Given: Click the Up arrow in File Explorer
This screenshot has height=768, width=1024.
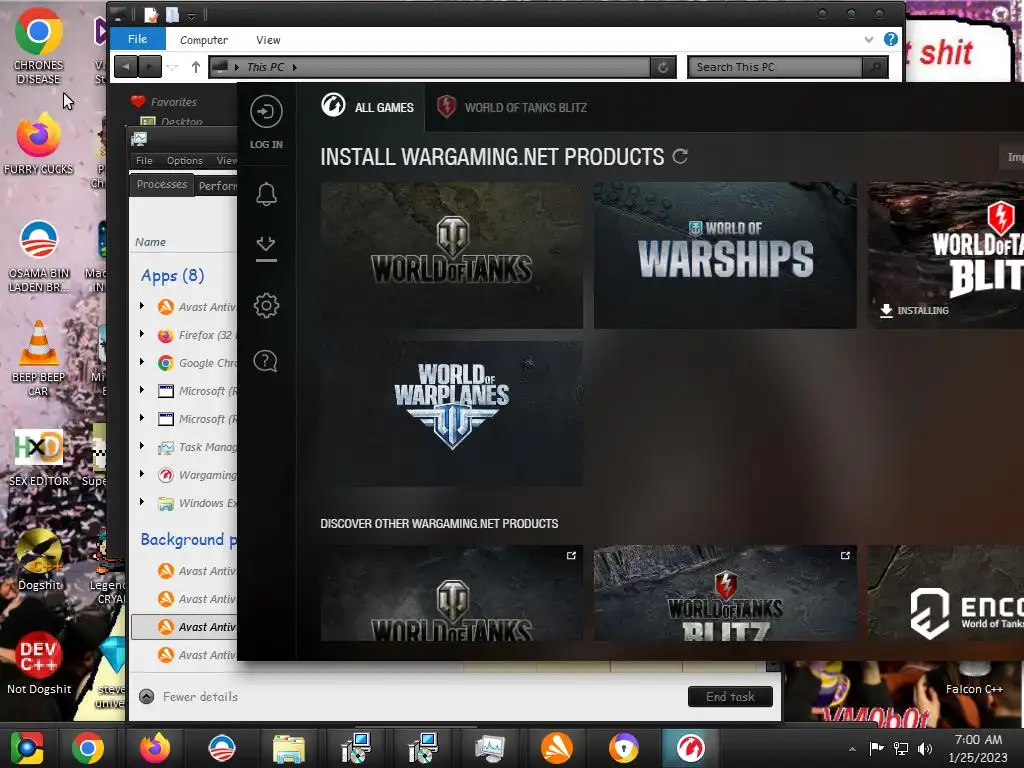Looking at the screenshot, I should pos(195,67).
